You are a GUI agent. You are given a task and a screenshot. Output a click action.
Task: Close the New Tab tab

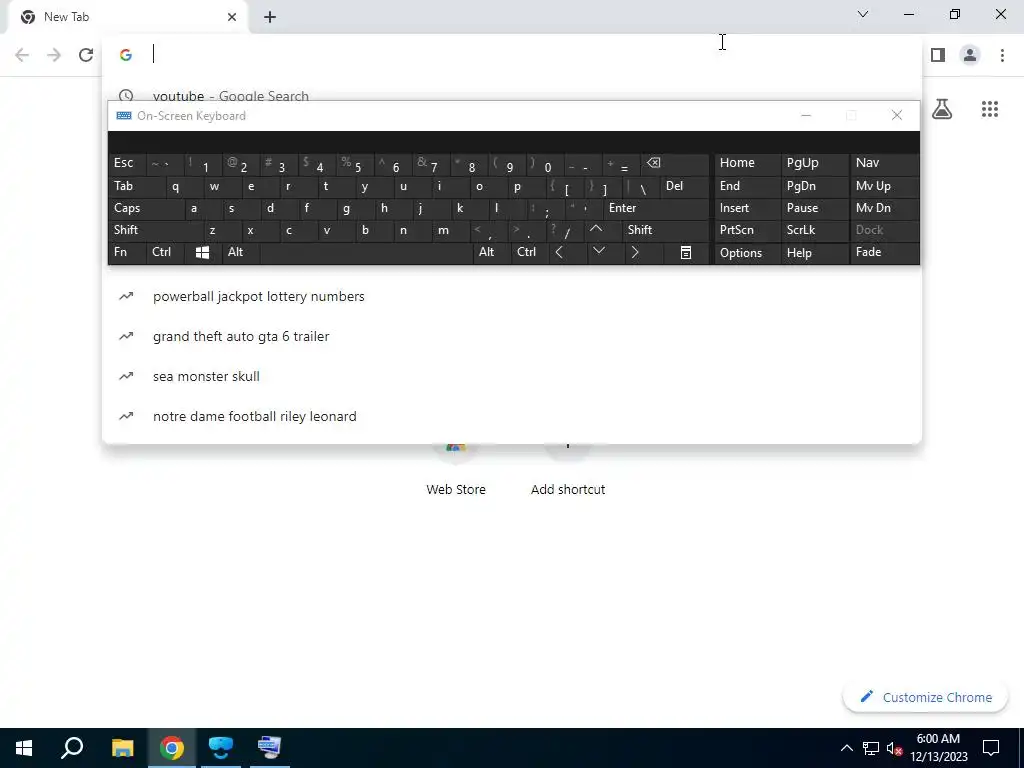pyautogui.click(x=232, y=17)
